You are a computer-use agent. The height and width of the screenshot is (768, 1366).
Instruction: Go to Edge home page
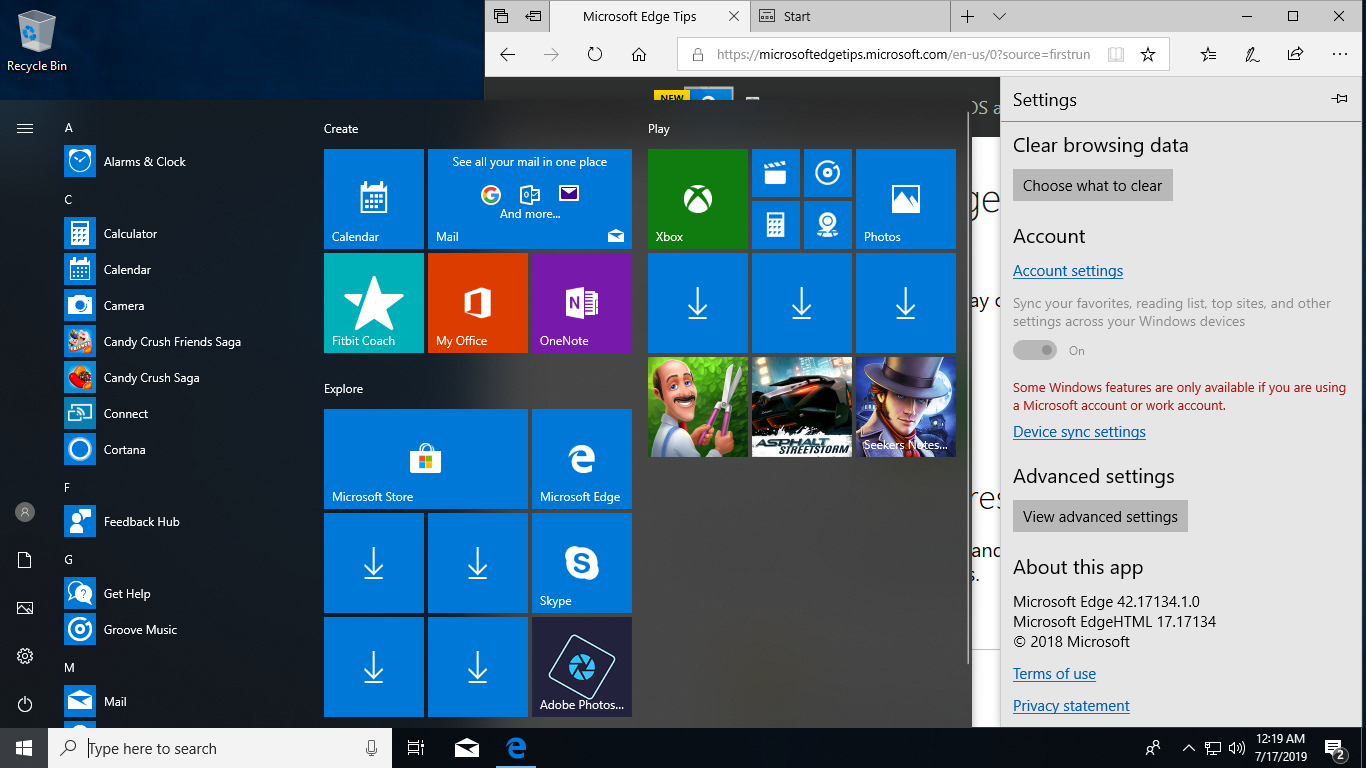tap(639, 54)
